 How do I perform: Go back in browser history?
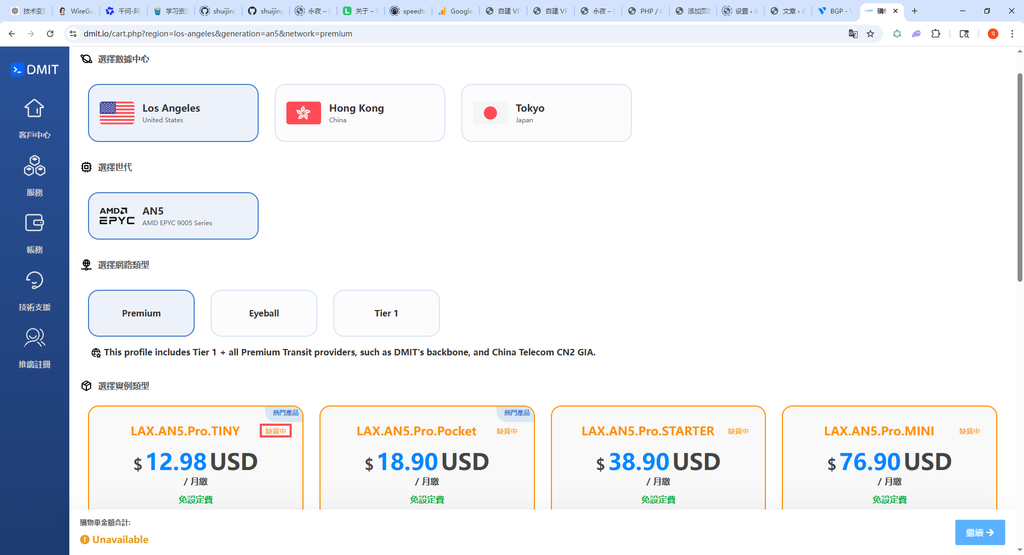(12, 33)
